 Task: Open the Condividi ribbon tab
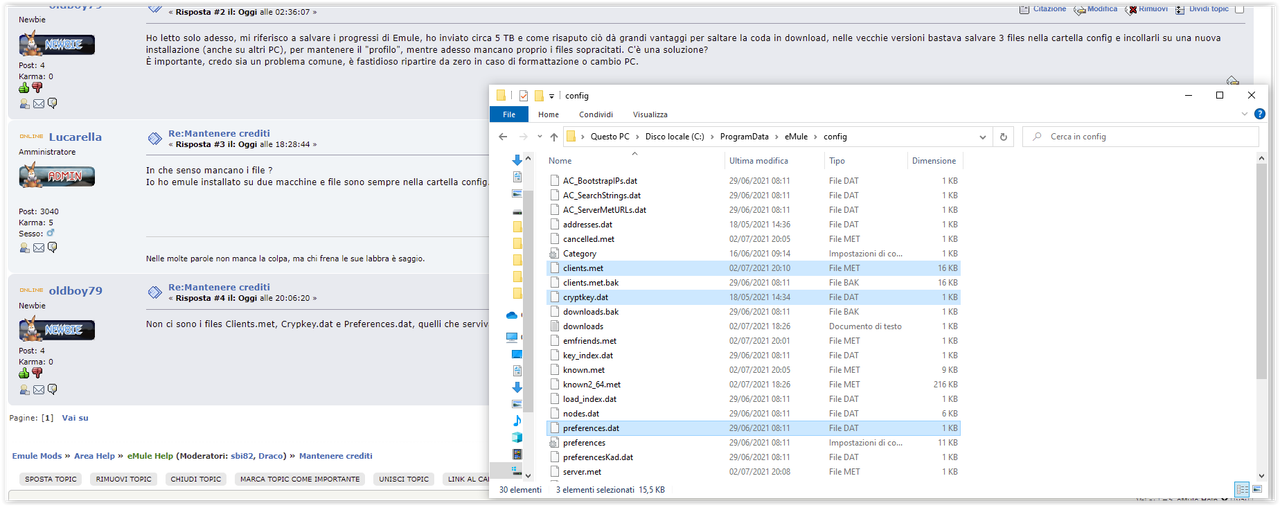click(x=596, y=114)
